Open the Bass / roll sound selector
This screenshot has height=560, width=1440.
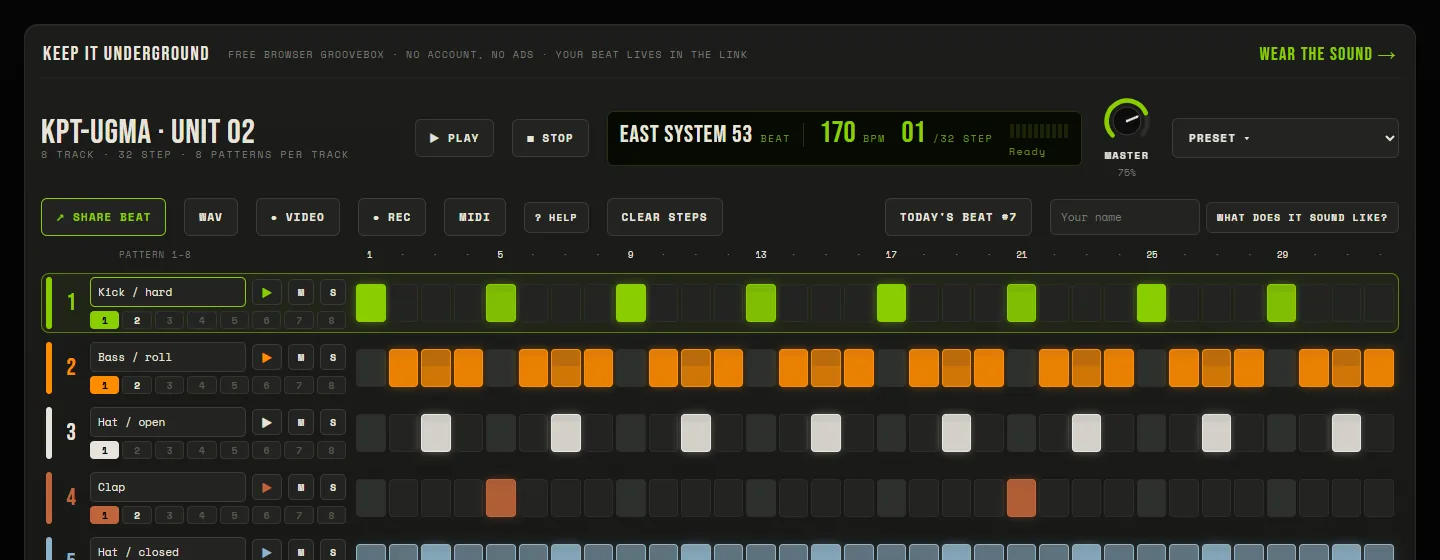coord(168,357)
